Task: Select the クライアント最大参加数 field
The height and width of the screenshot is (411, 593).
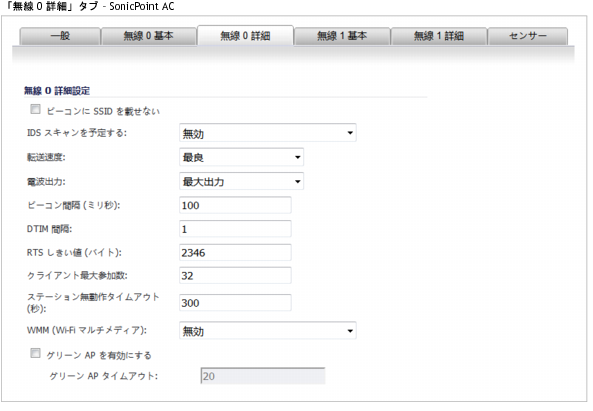Action: pos(235,276)
